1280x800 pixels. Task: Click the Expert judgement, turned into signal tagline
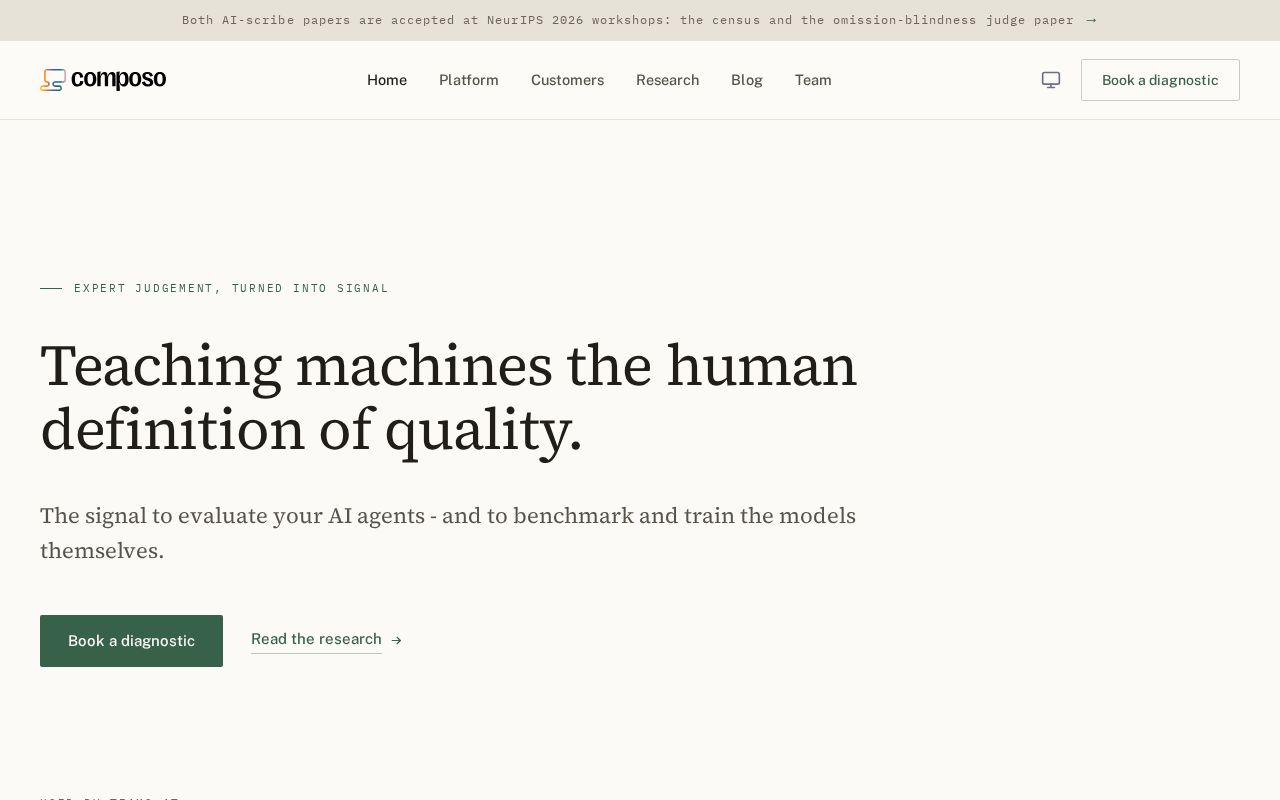231,288
